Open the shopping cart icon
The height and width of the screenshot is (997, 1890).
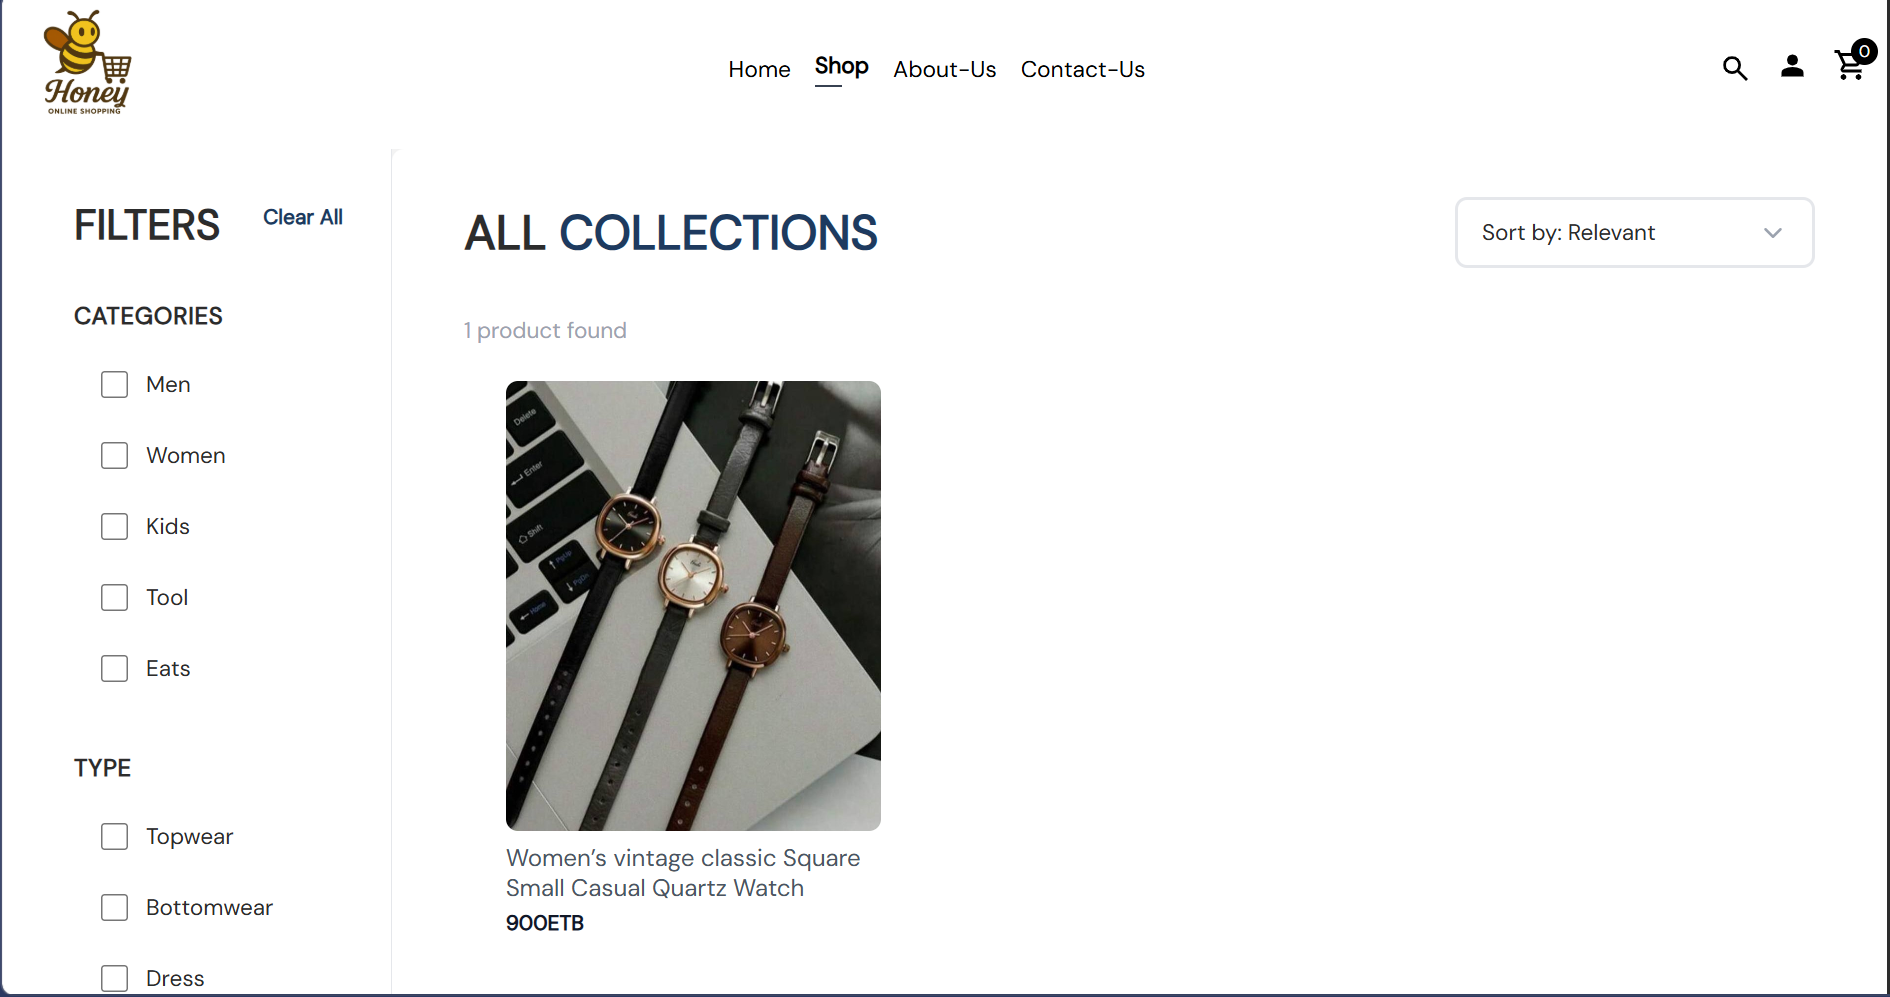click(1849, 66)
